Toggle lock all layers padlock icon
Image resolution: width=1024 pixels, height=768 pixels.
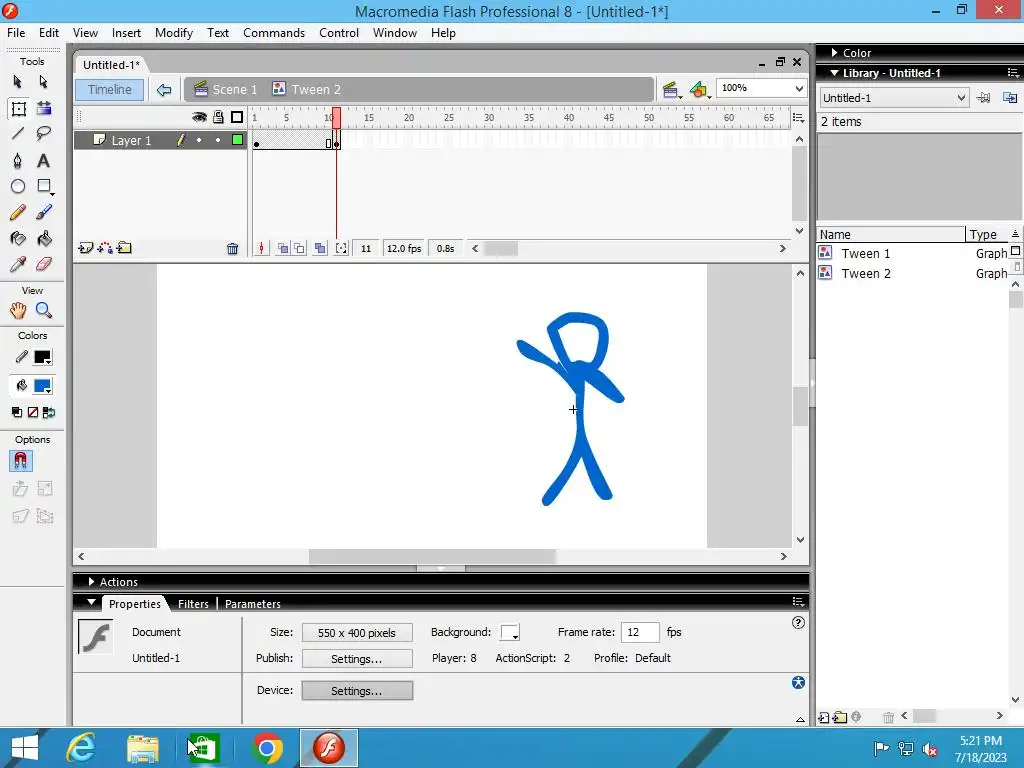tap(218, 117)
